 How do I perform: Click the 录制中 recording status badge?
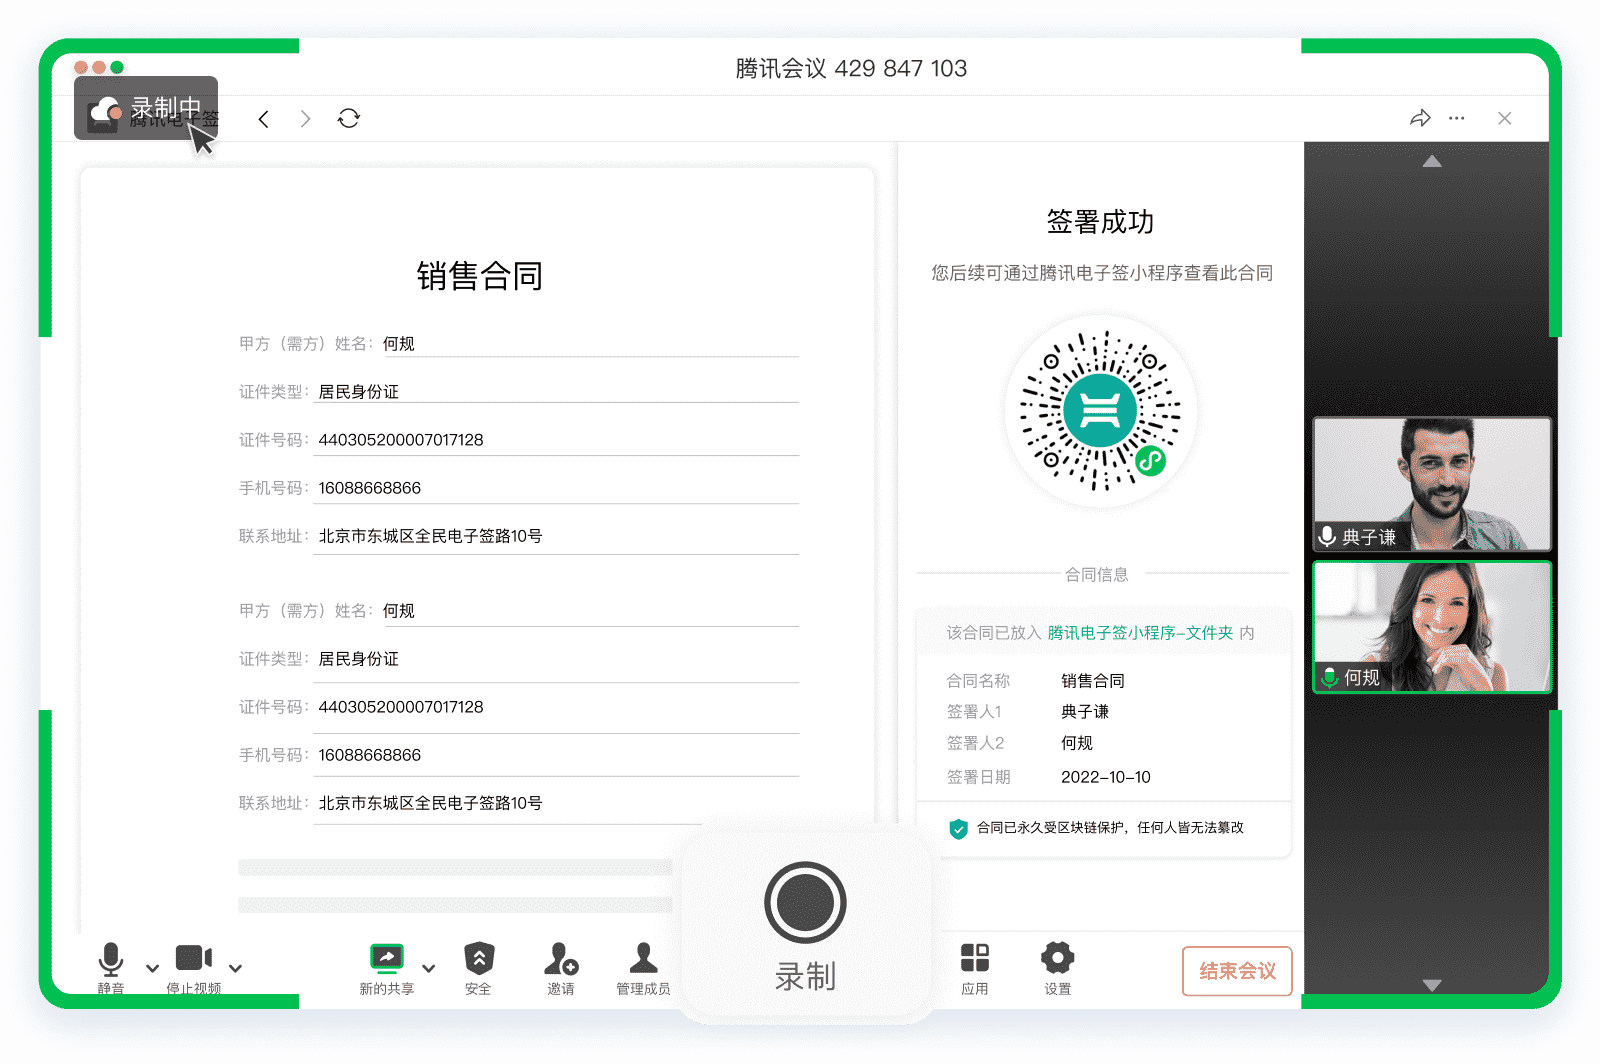(x=146, y=108)
